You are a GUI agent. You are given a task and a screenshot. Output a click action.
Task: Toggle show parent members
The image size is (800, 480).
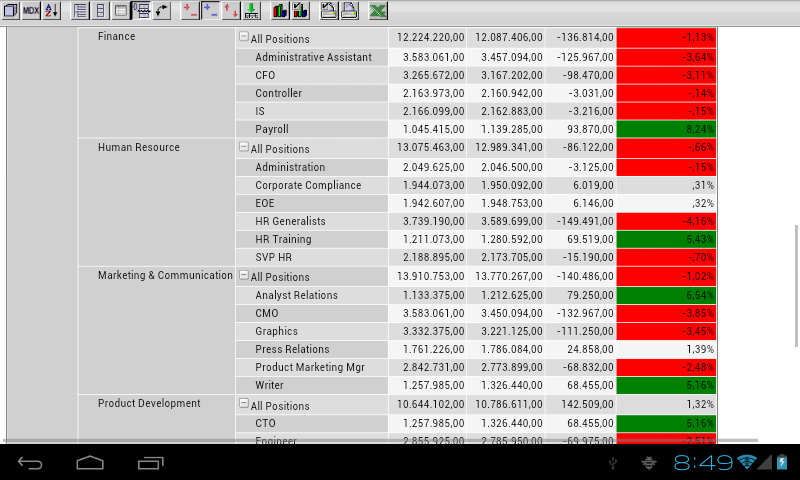(80, 10)
